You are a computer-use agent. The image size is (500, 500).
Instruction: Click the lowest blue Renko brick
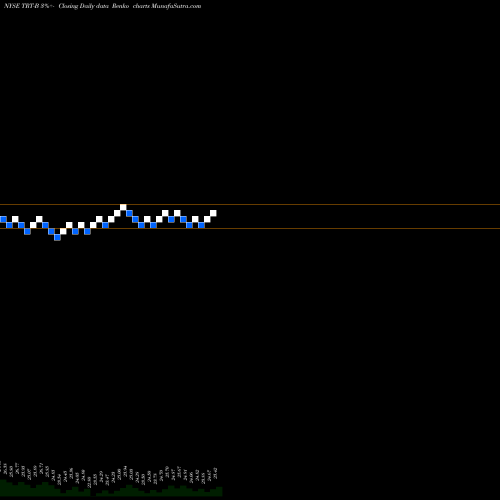tap(57, 237)
